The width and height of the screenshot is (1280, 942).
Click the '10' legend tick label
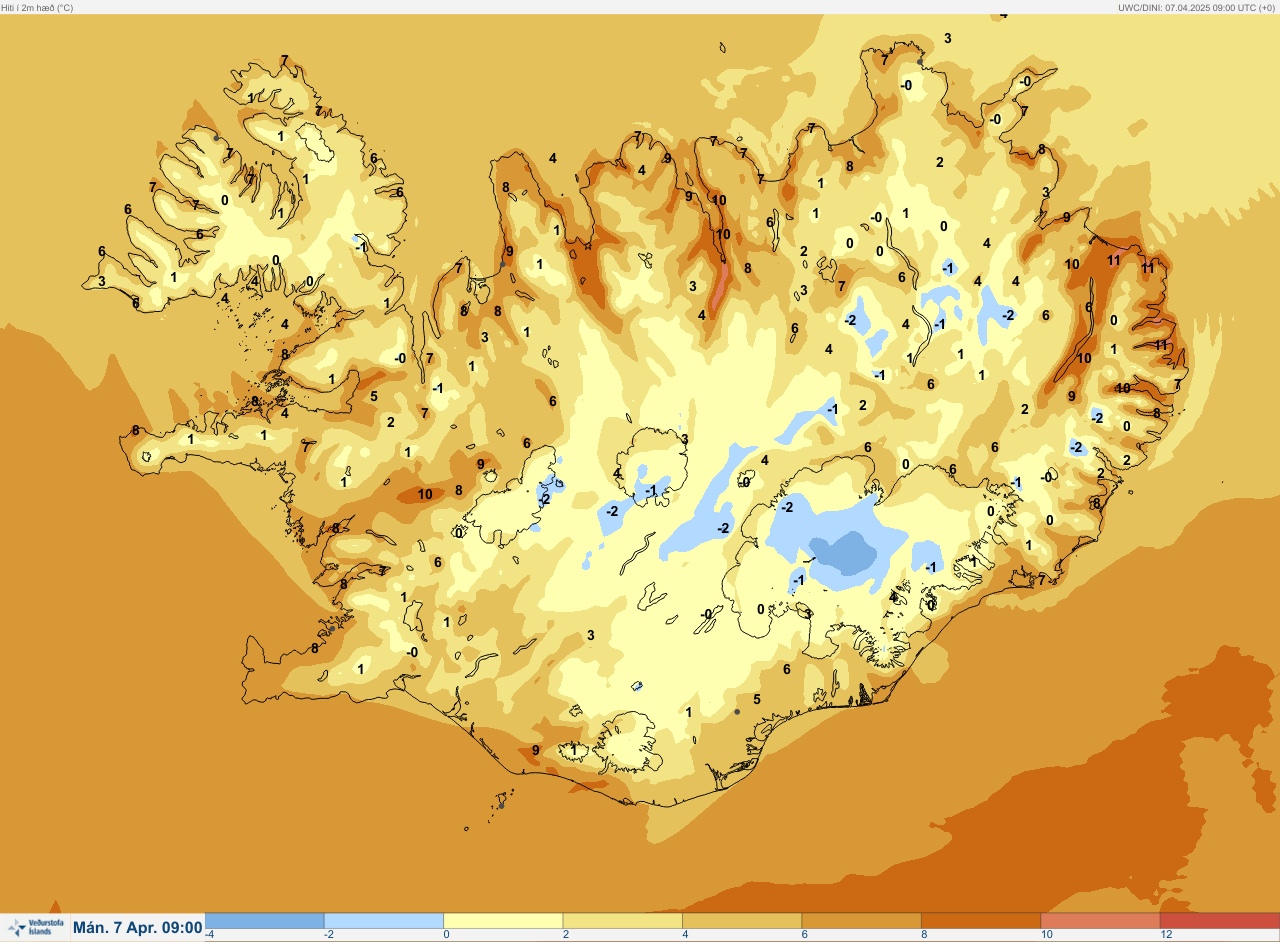pyautogui.click(x=1046, y=935)
